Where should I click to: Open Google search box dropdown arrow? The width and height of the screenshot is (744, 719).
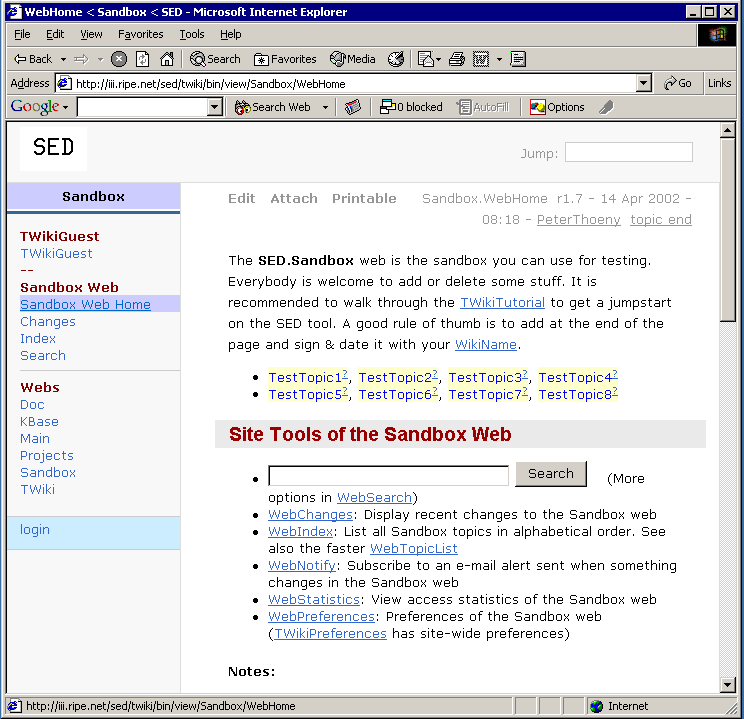[x=215, y=107]
